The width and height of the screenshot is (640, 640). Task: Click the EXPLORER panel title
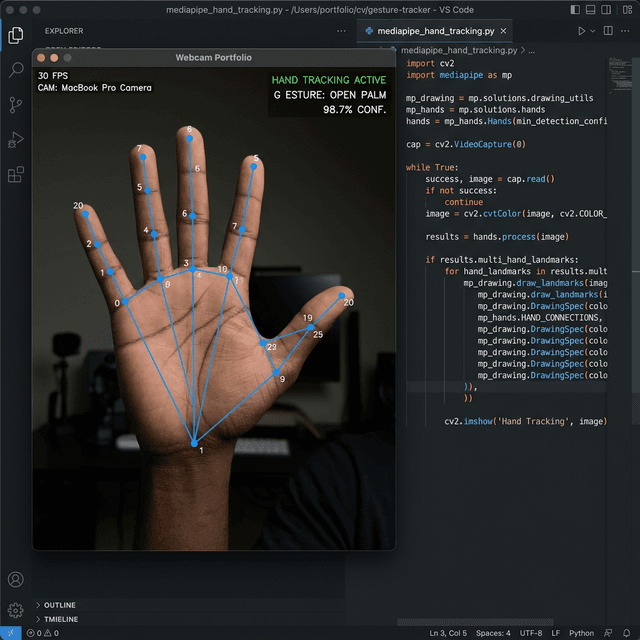[64, 31]
